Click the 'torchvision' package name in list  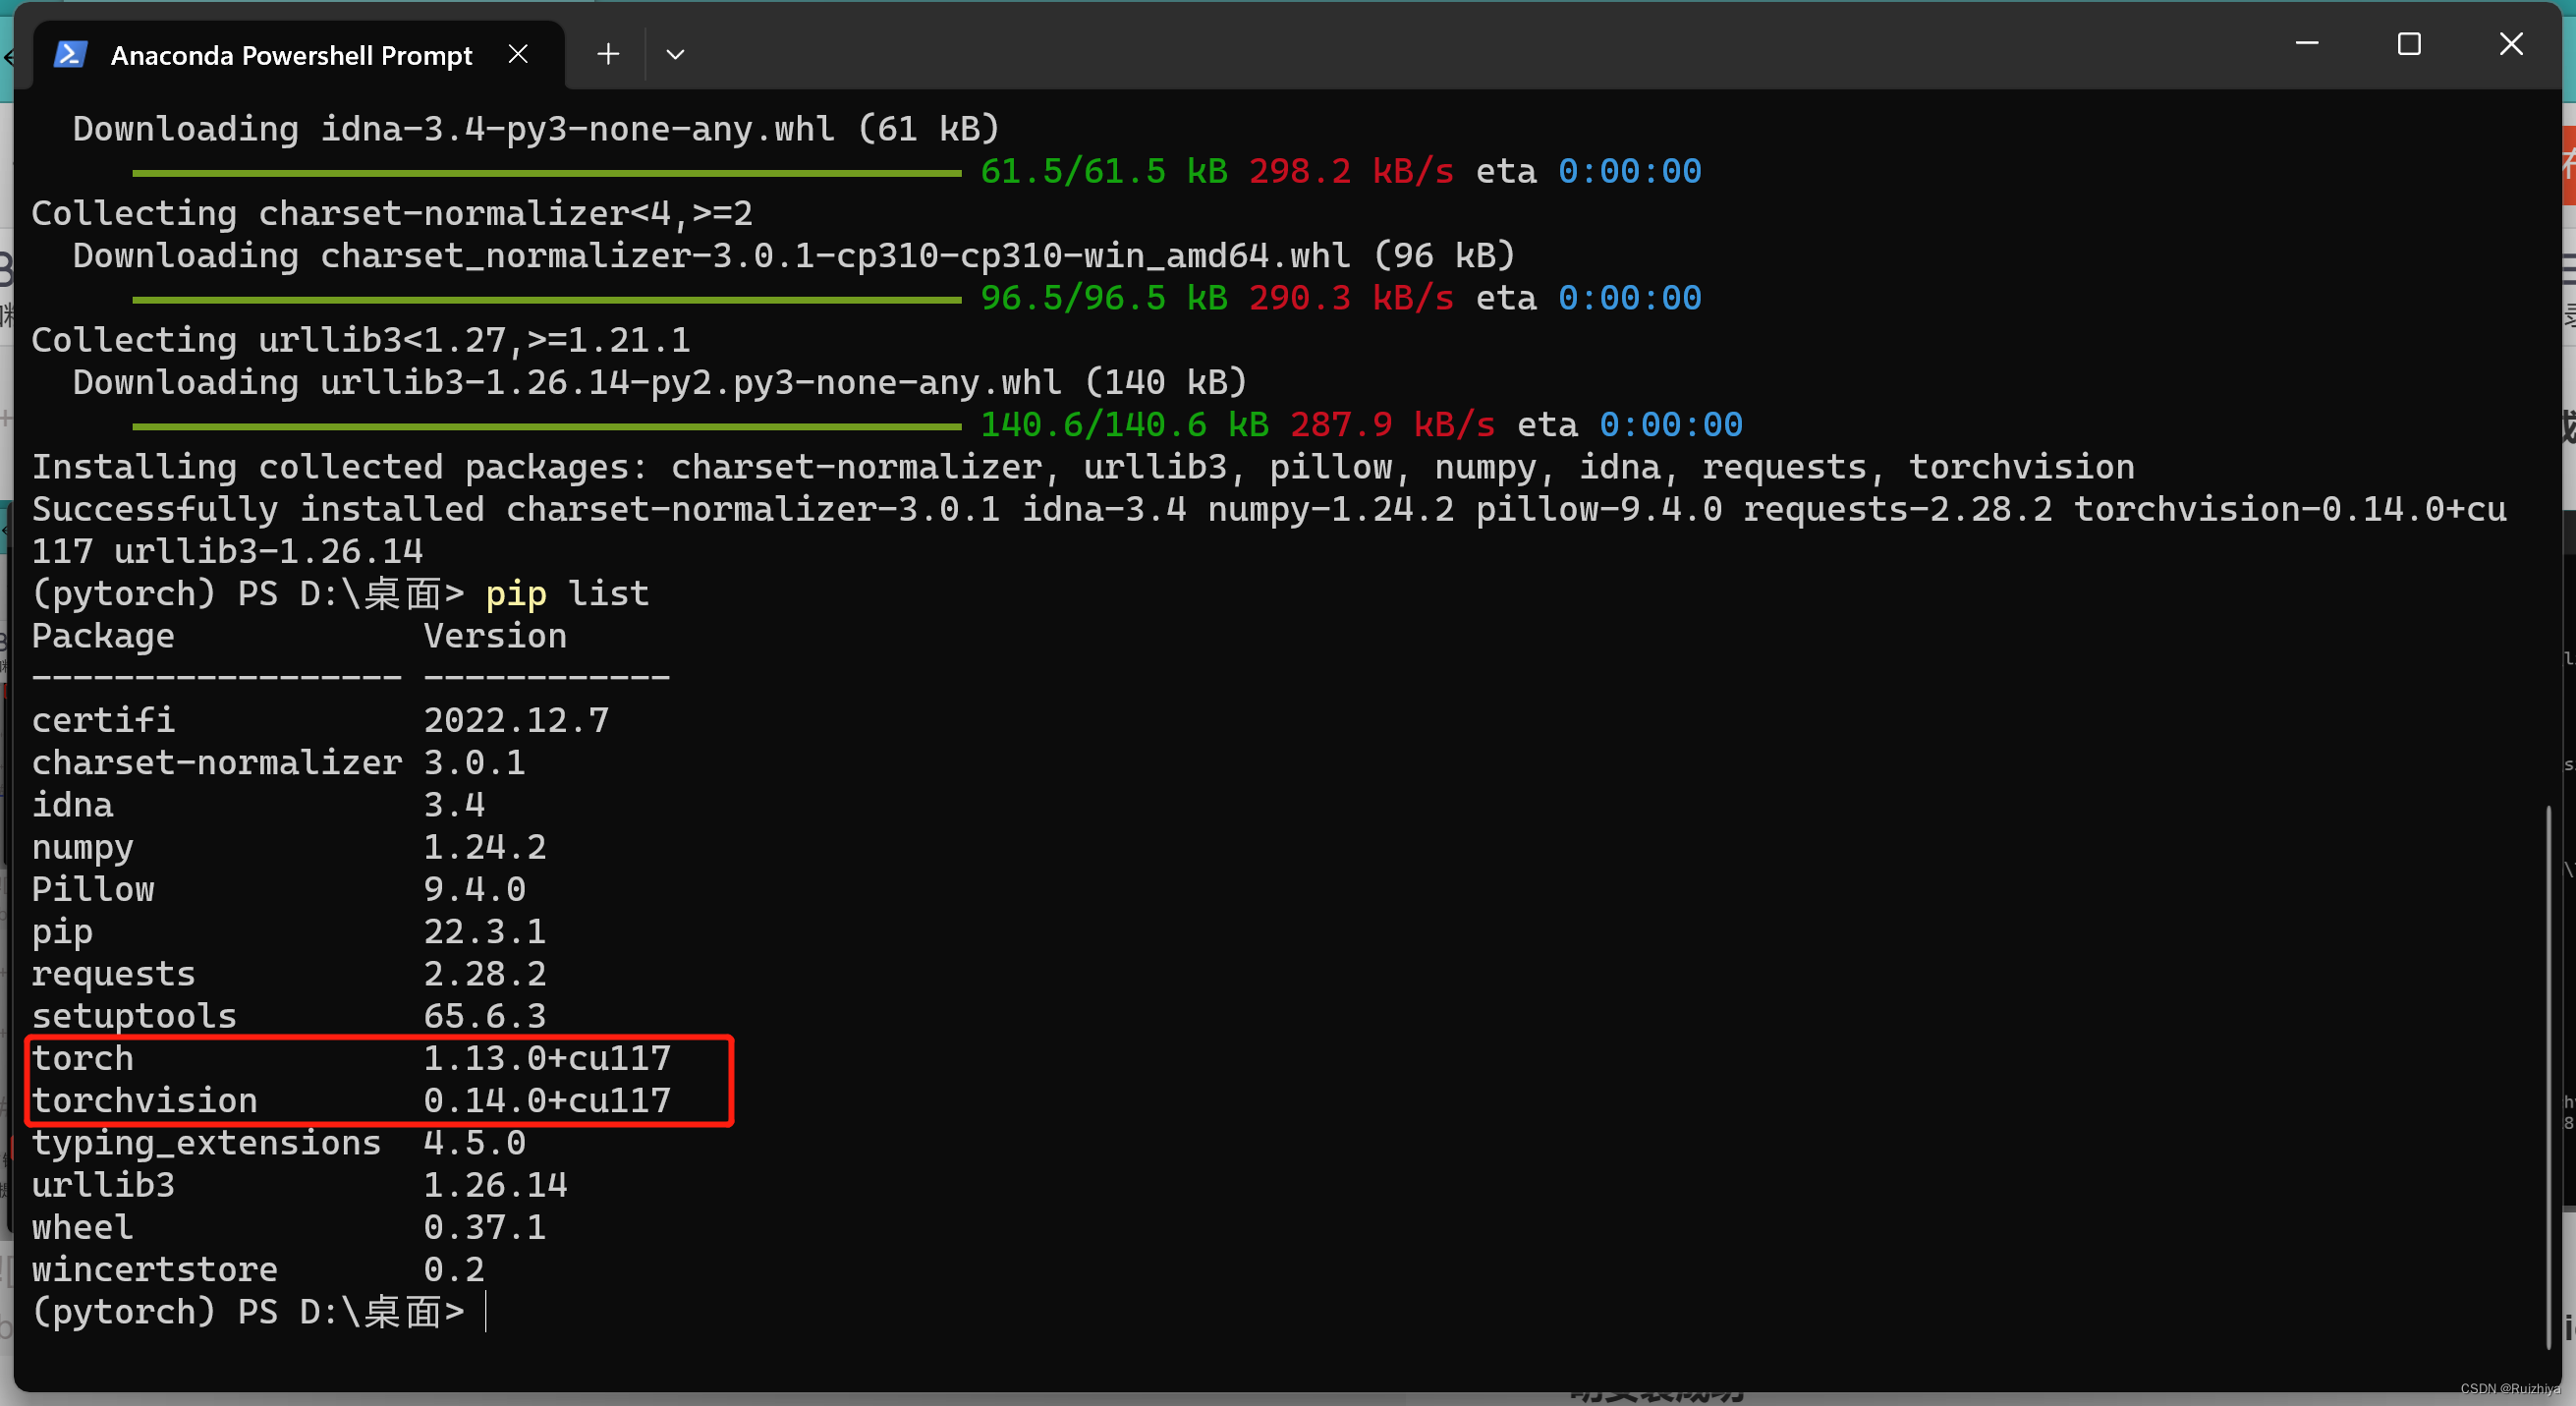[x=145, y=1101]
